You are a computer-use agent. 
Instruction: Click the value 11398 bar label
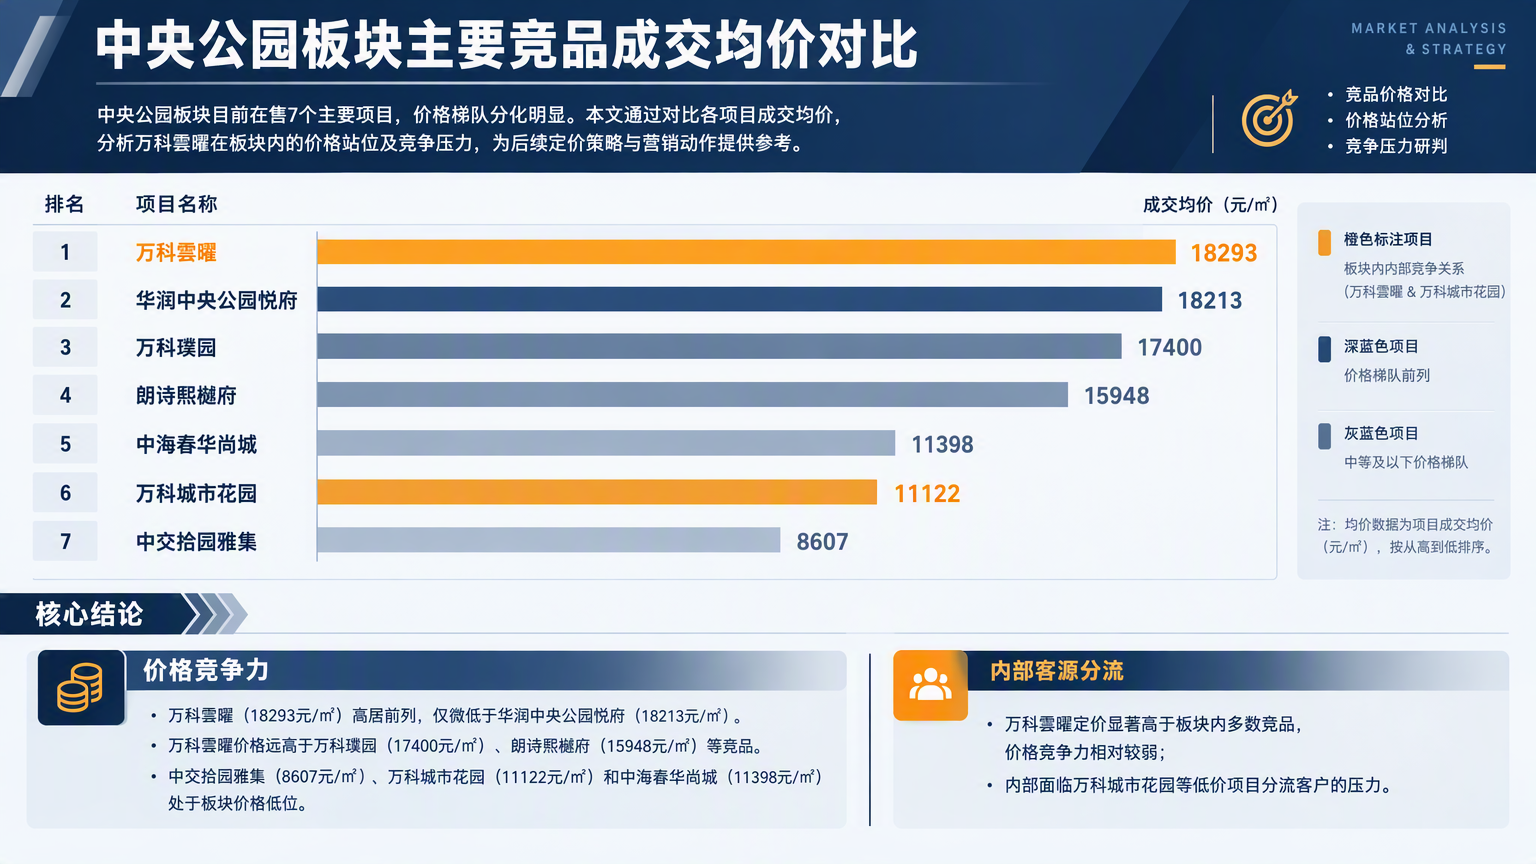pos(942,444)
